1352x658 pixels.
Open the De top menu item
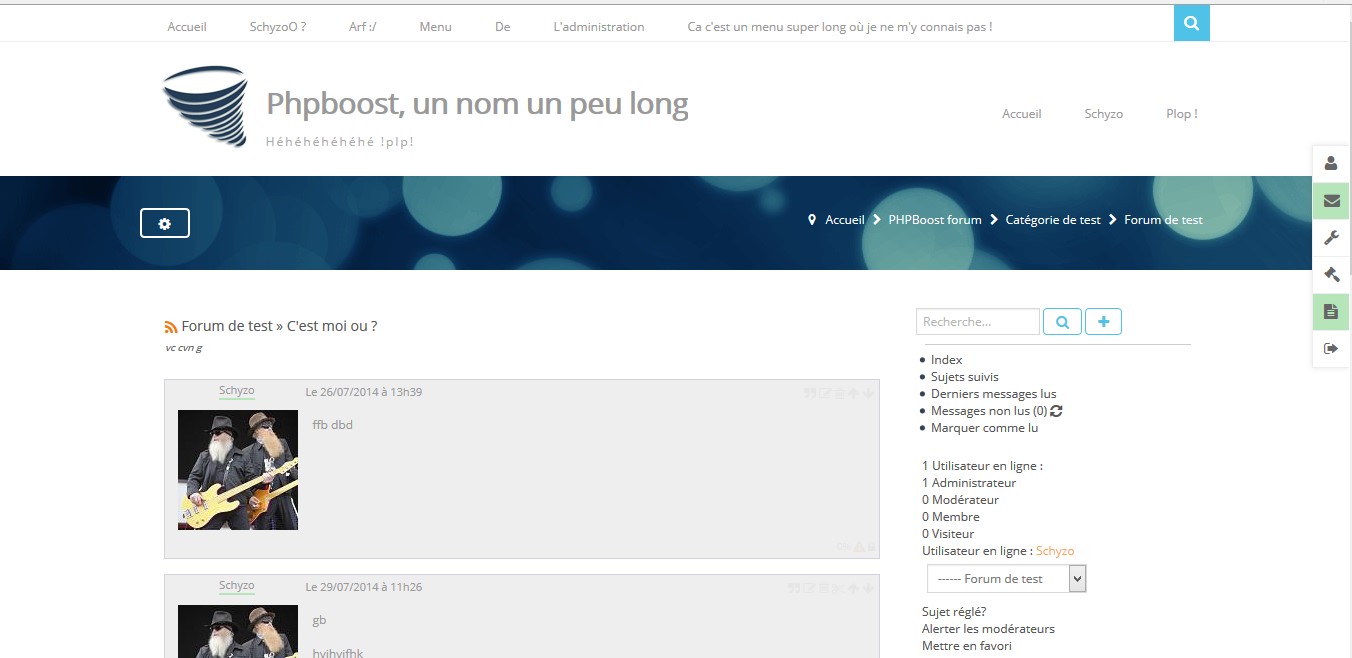coord(503,27)
